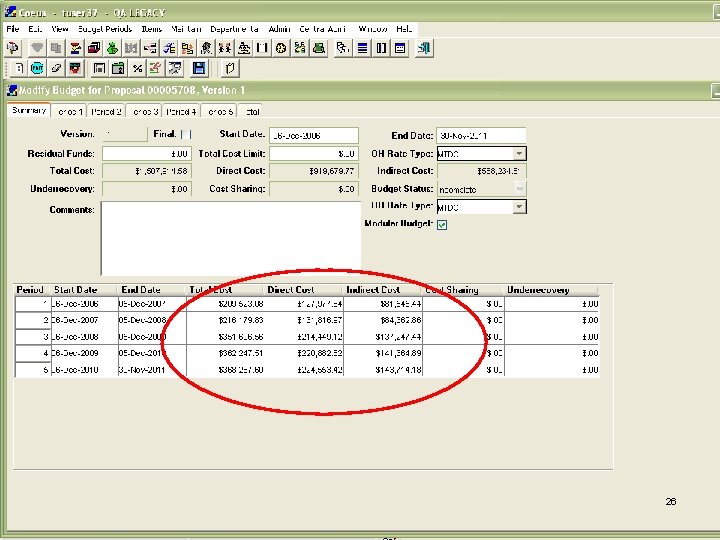Select the period 1 row header
Image resolution: width=720 pixels, height=540 pixels.
pos(33,304)
